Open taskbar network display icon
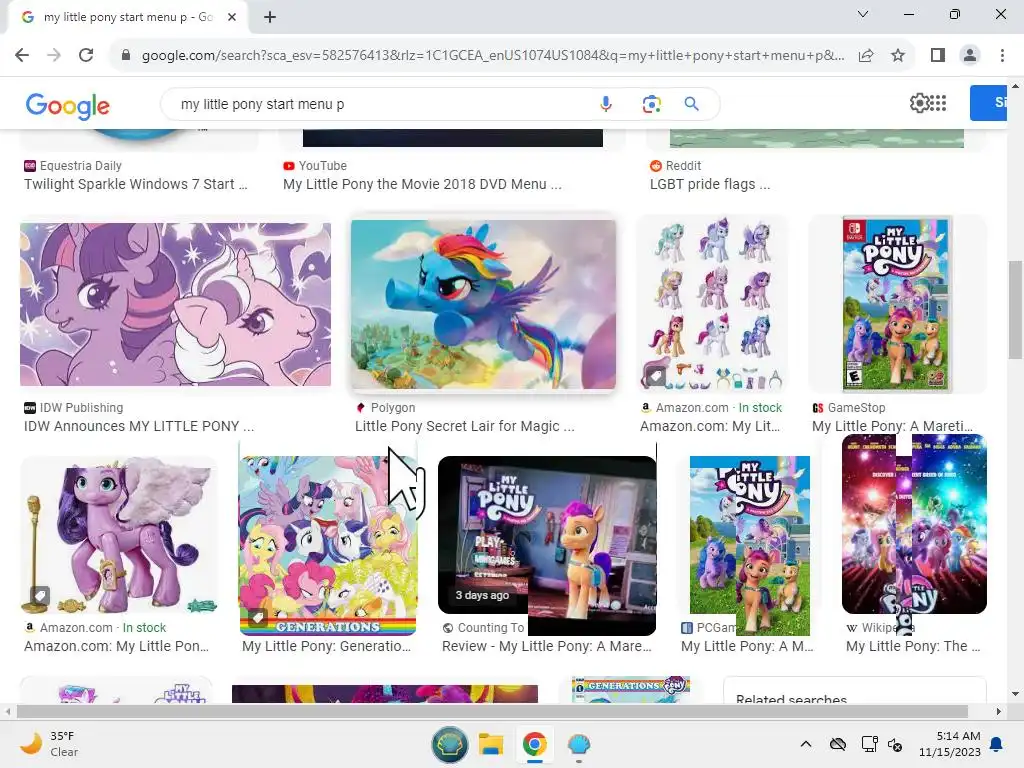1024x768 pixels. (x=869, y=744)
